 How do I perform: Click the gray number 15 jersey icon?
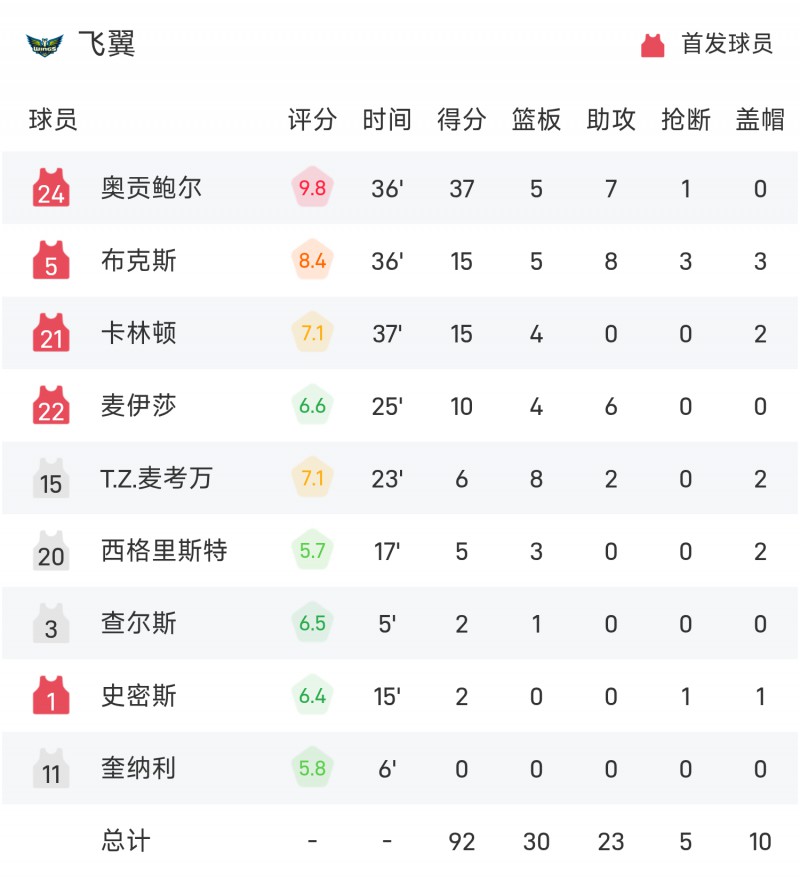coord(51,478)
